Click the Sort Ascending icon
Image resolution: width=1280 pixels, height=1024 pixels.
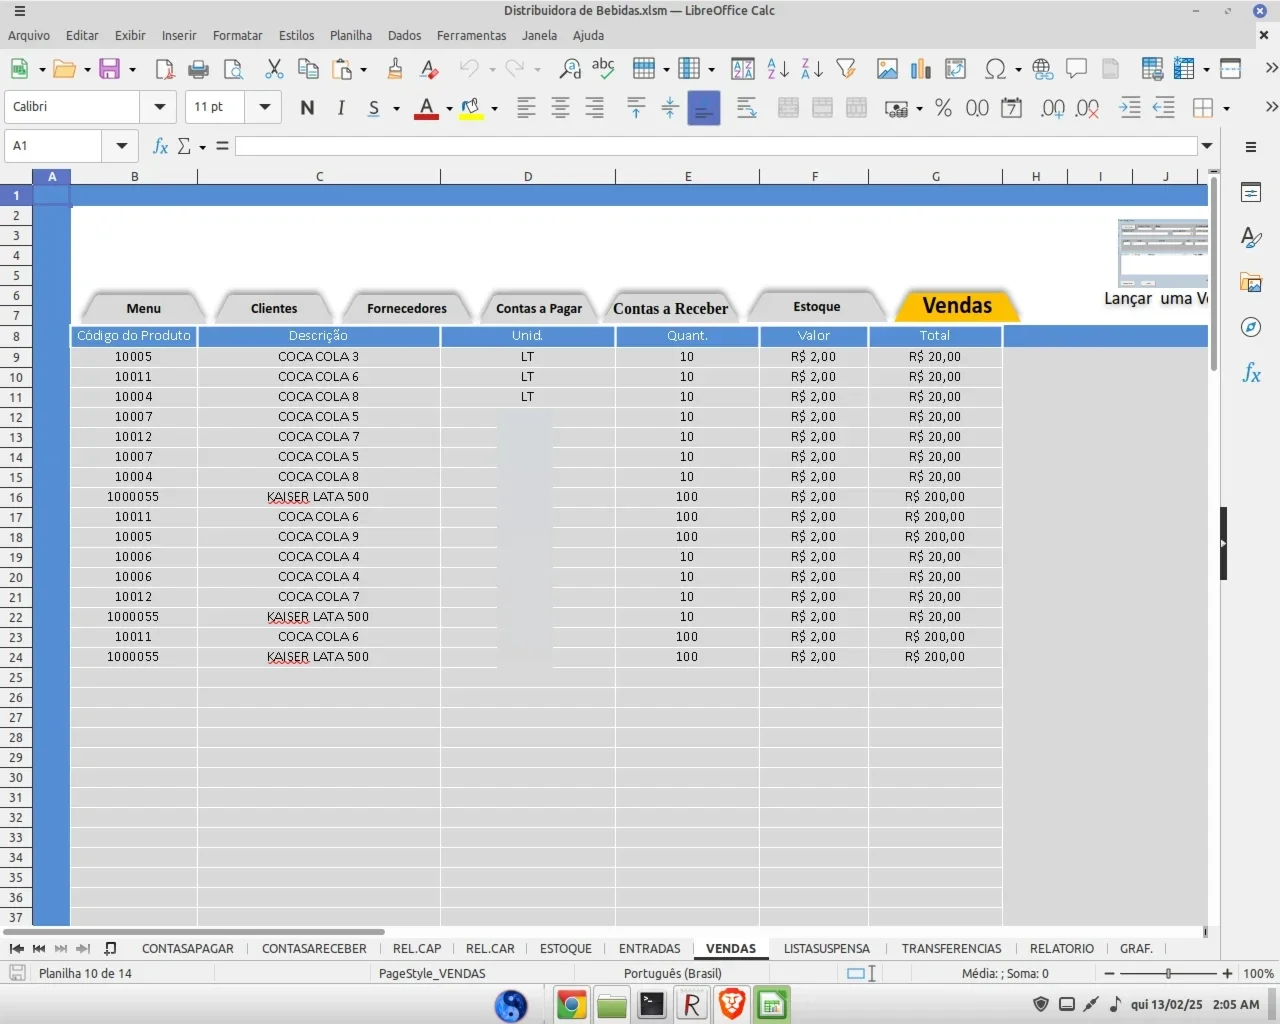click(x=778, y=69)
